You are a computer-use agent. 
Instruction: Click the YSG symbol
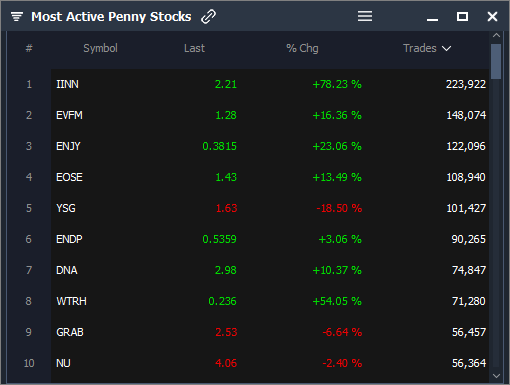coord(66,208)
